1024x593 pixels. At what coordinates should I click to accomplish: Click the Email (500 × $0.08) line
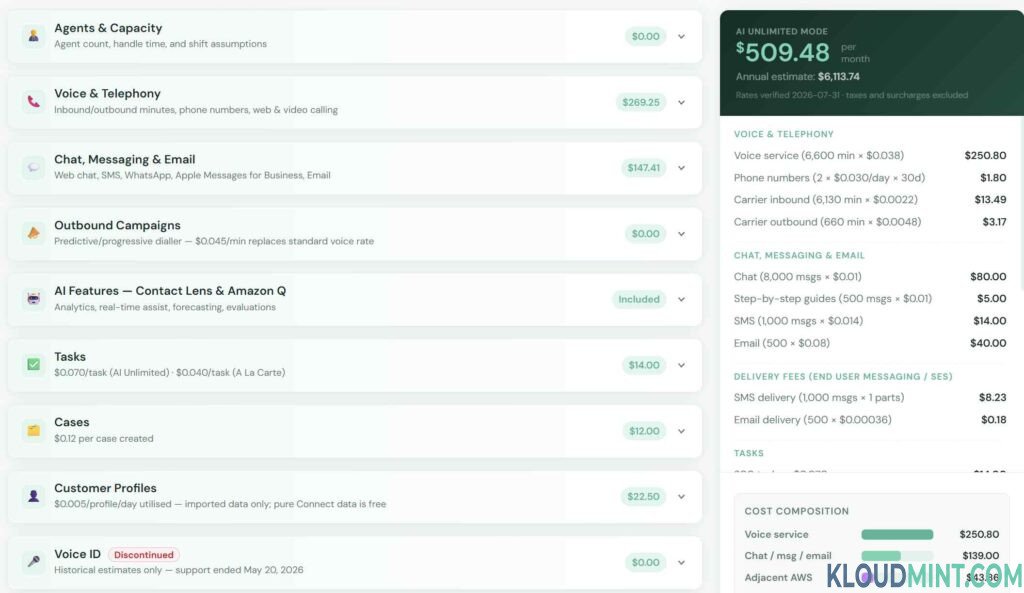(x=869, y=343)
